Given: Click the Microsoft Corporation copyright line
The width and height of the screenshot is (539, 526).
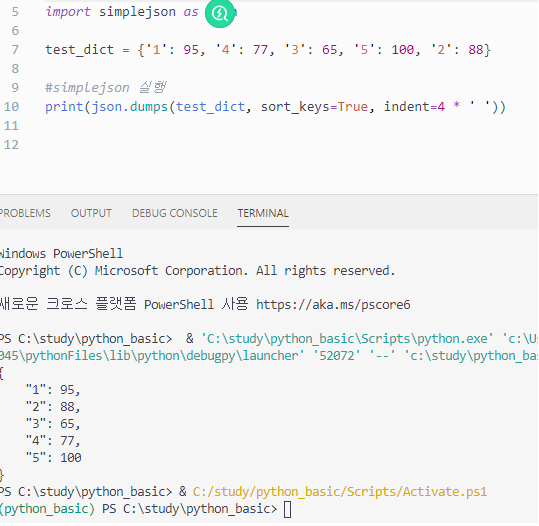Looking at the screenshot, I should point(197,271).
